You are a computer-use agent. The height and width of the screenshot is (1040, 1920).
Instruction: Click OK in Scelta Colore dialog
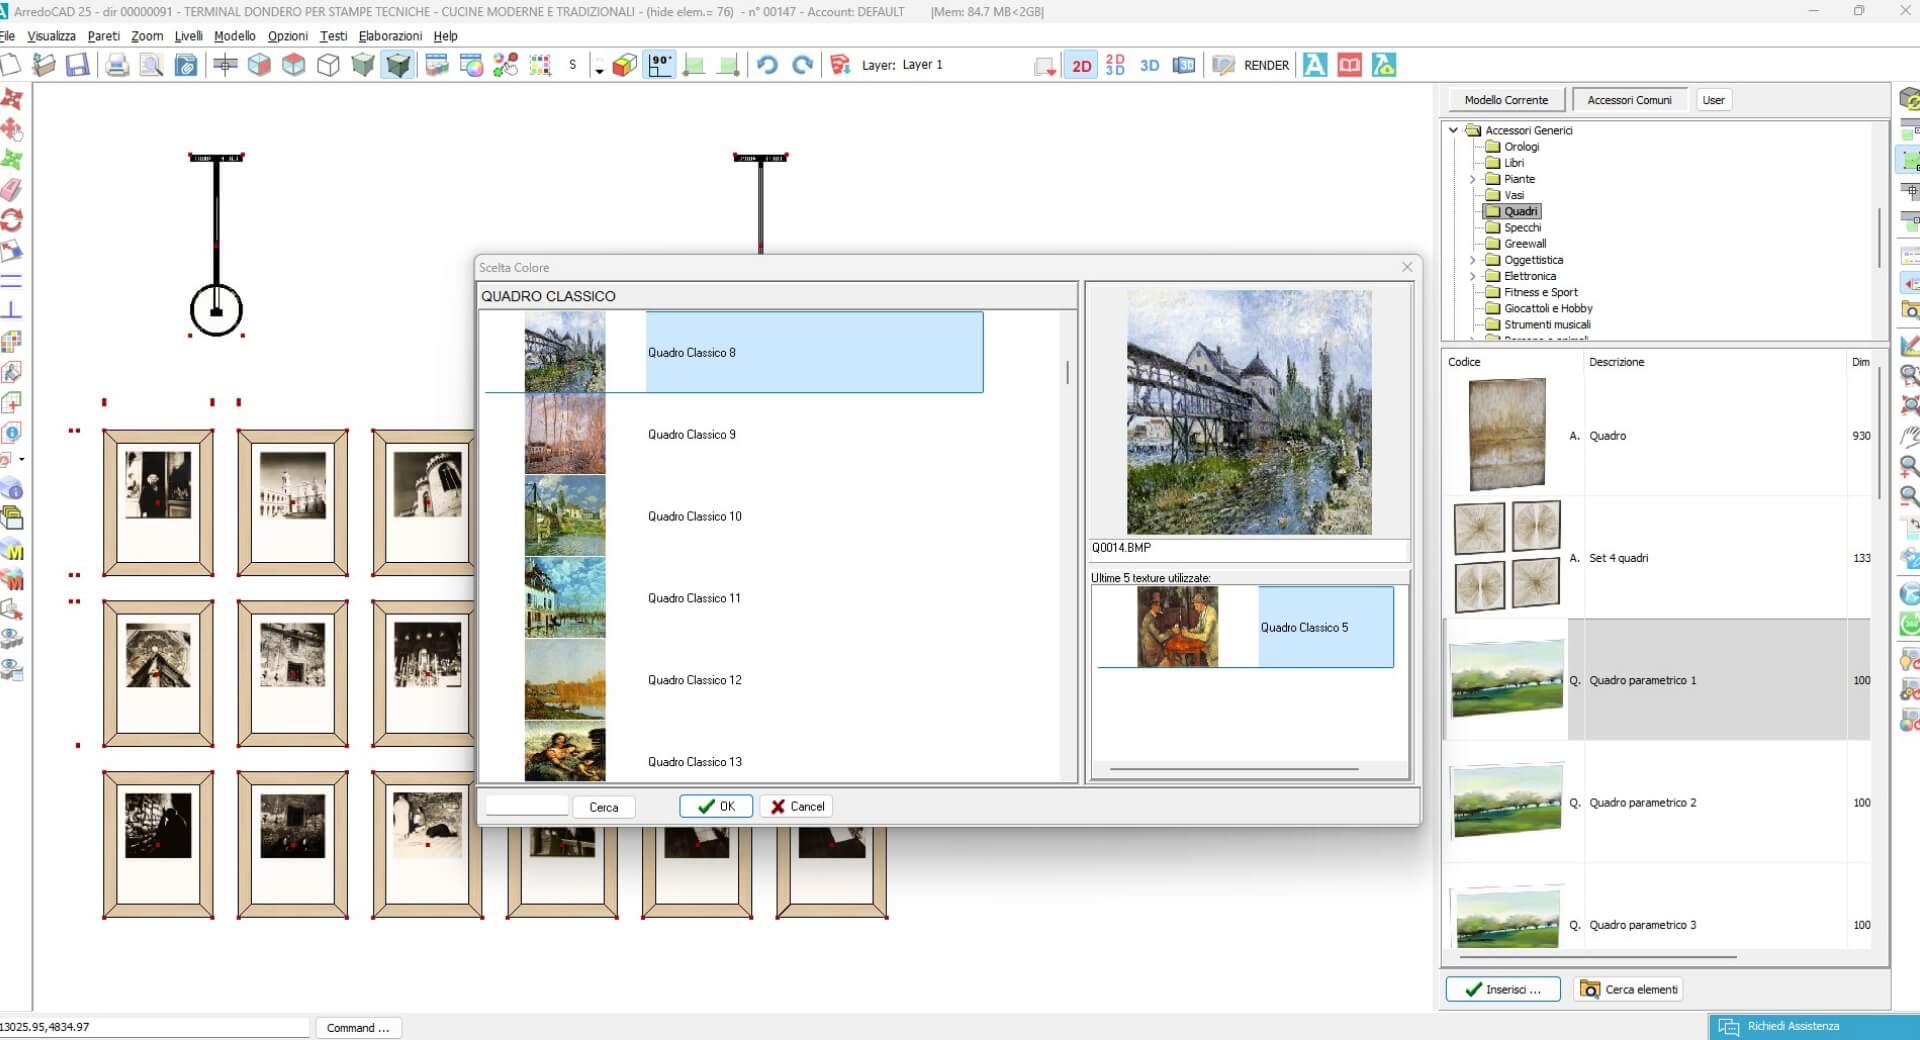716,806
